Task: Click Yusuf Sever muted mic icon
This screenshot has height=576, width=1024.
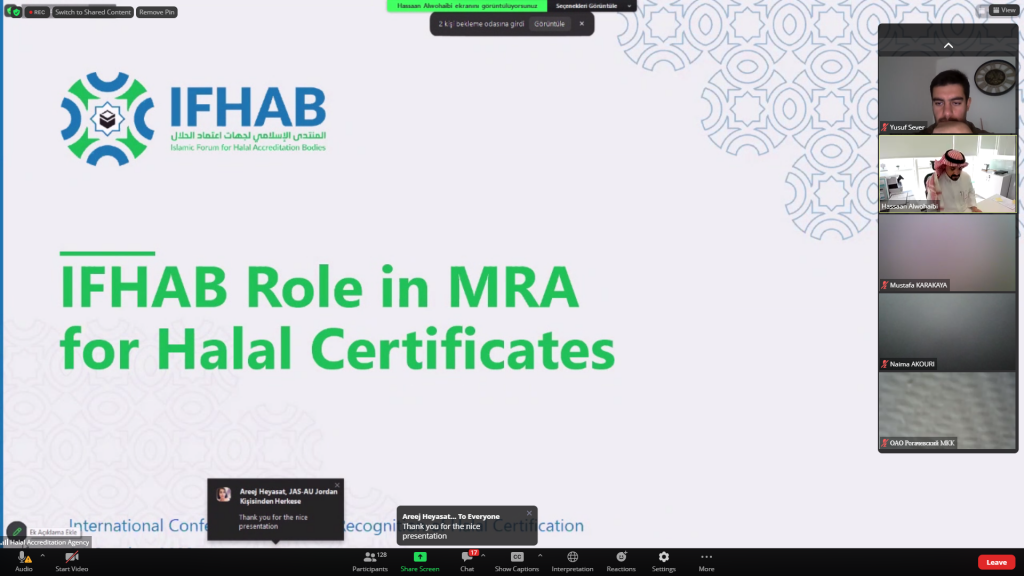Action: click(885, 127)
